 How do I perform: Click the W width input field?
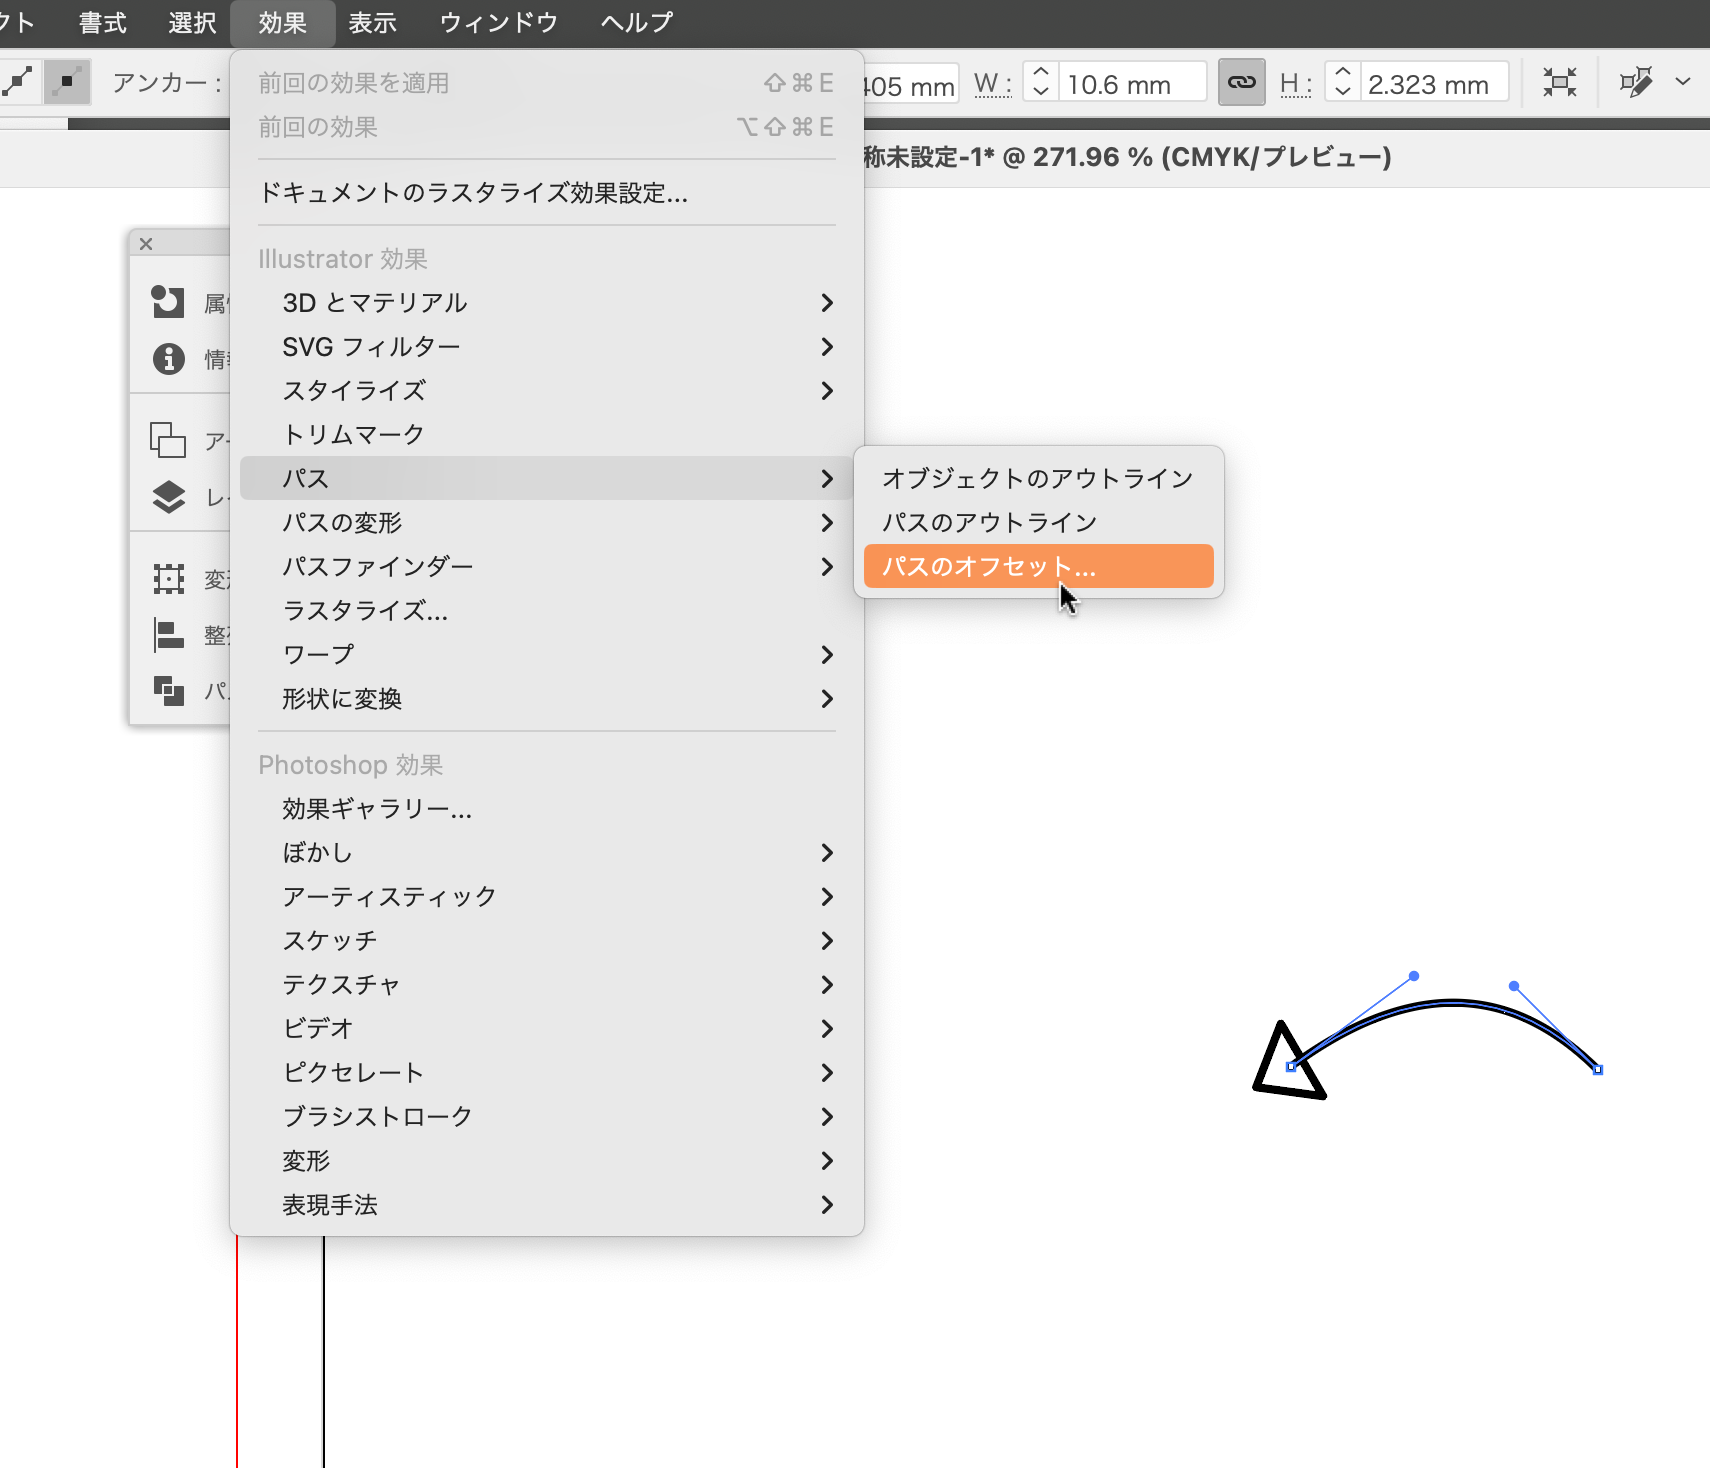point(1132,84)
